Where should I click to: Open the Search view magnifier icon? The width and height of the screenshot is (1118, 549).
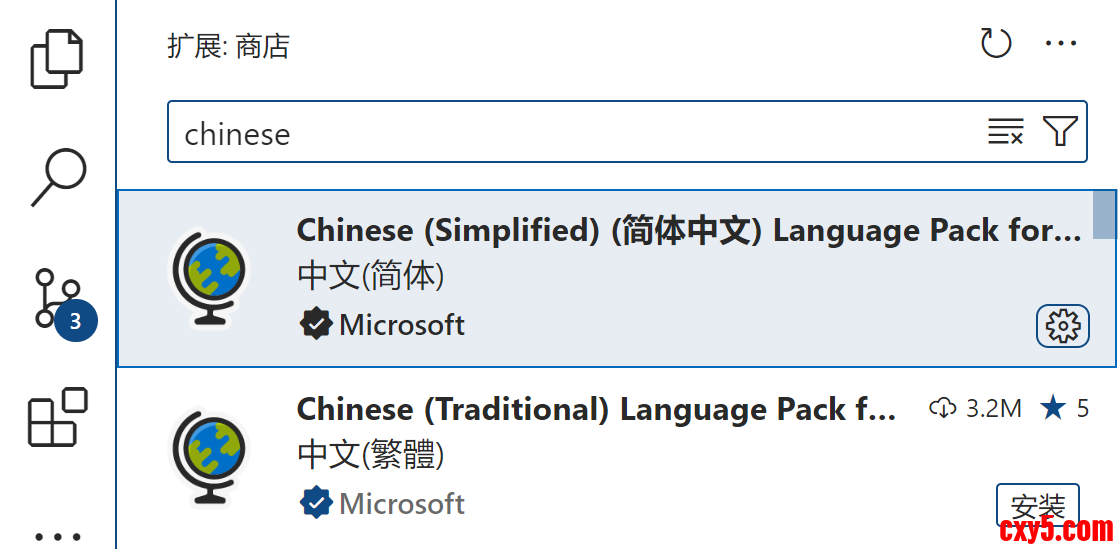[58, 178]
